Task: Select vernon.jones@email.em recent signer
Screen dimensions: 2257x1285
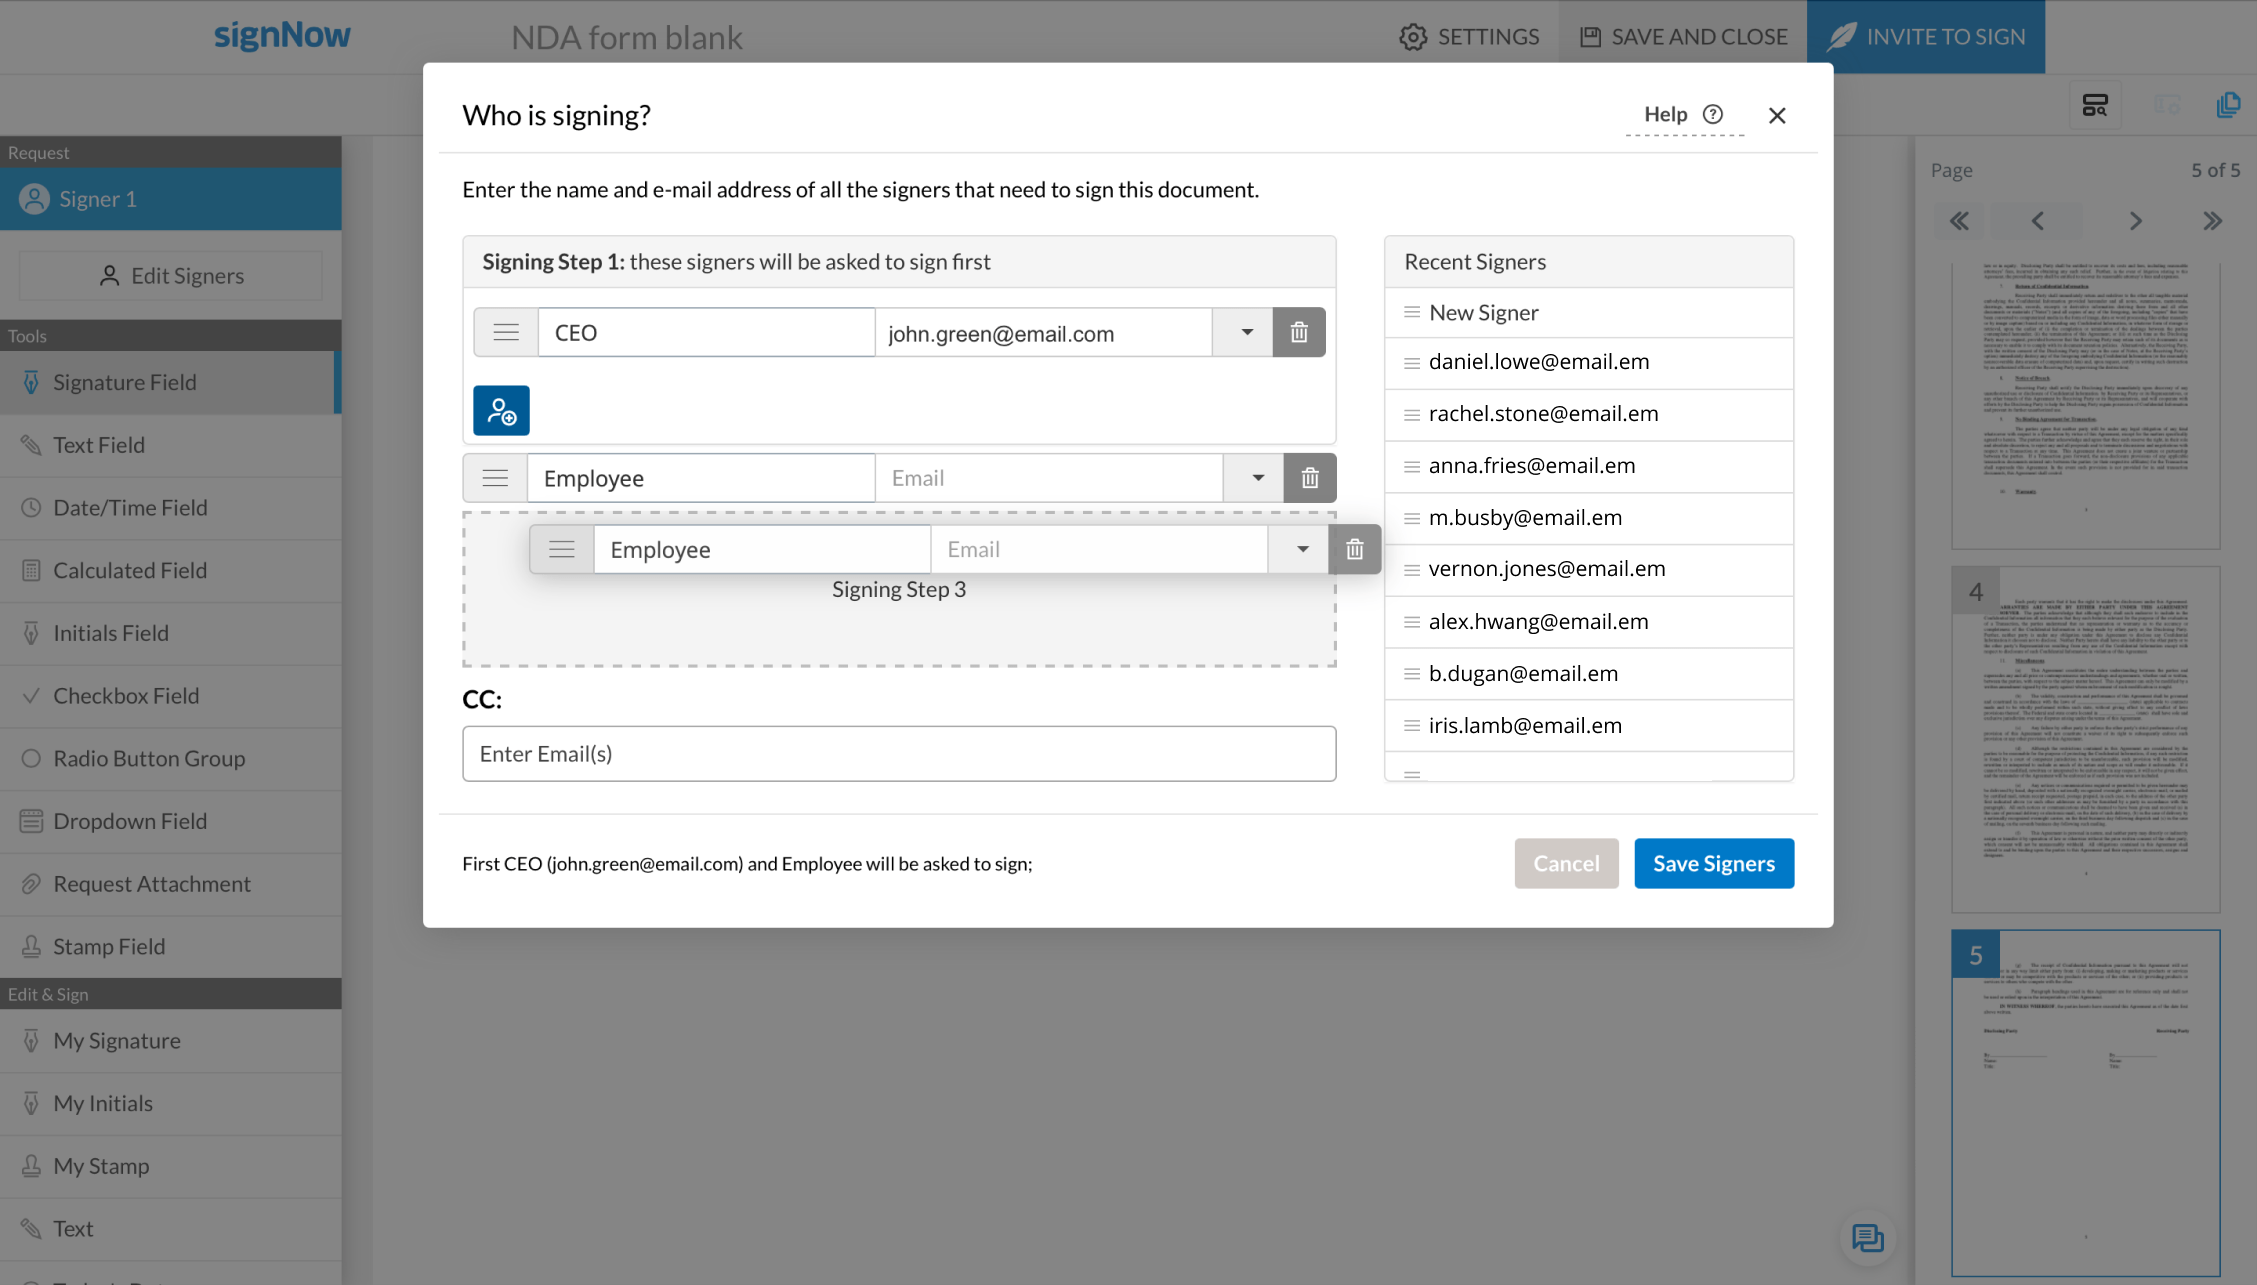Action: (1546, 569)
